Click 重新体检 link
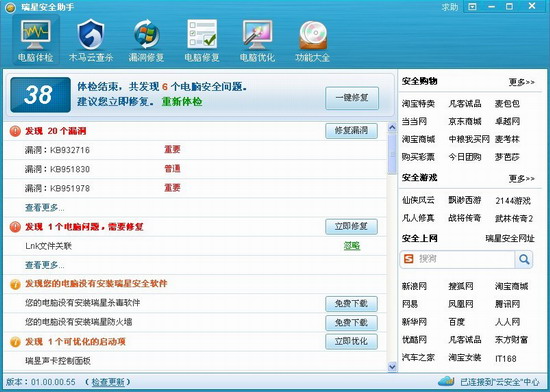550x392 pixels. 182,102
